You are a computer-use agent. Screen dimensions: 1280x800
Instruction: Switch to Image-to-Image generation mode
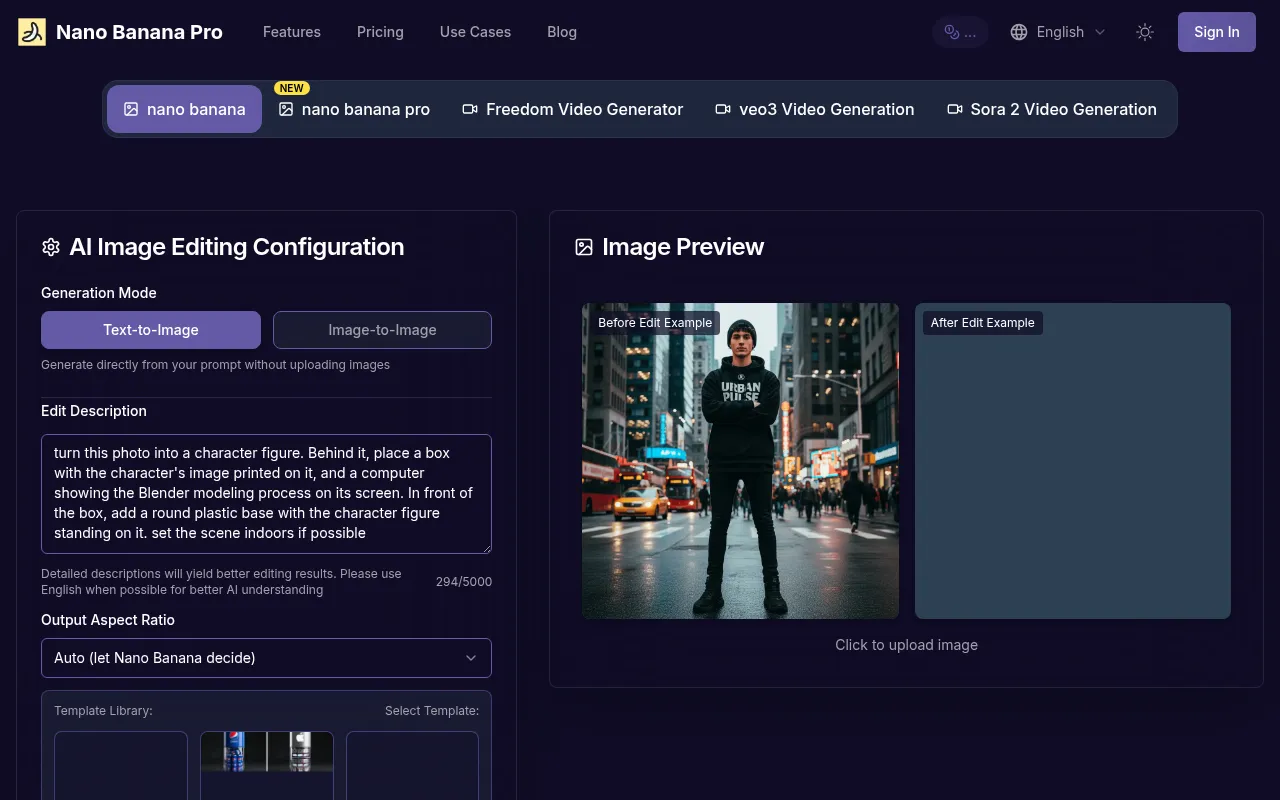382,330
